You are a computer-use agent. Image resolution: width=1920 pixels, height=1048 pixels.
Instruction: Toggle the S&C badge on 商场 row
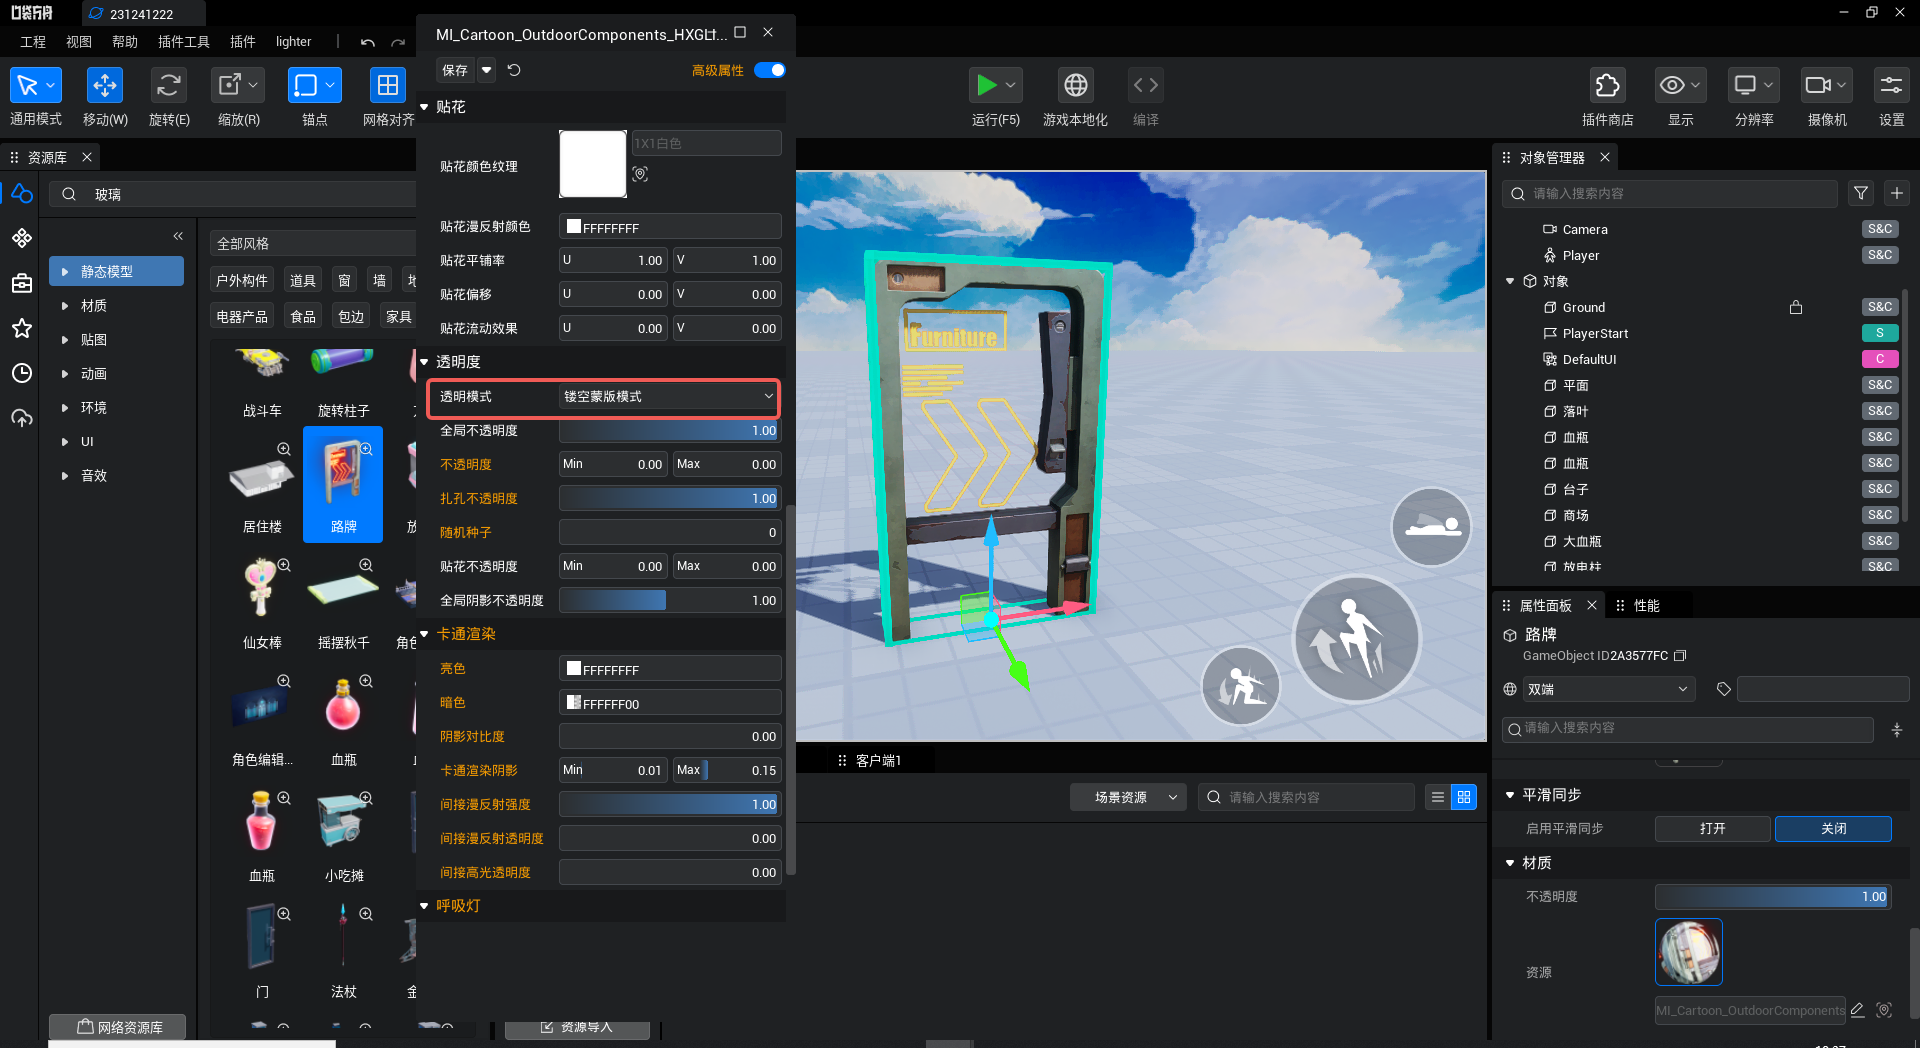pos(1880,515)
